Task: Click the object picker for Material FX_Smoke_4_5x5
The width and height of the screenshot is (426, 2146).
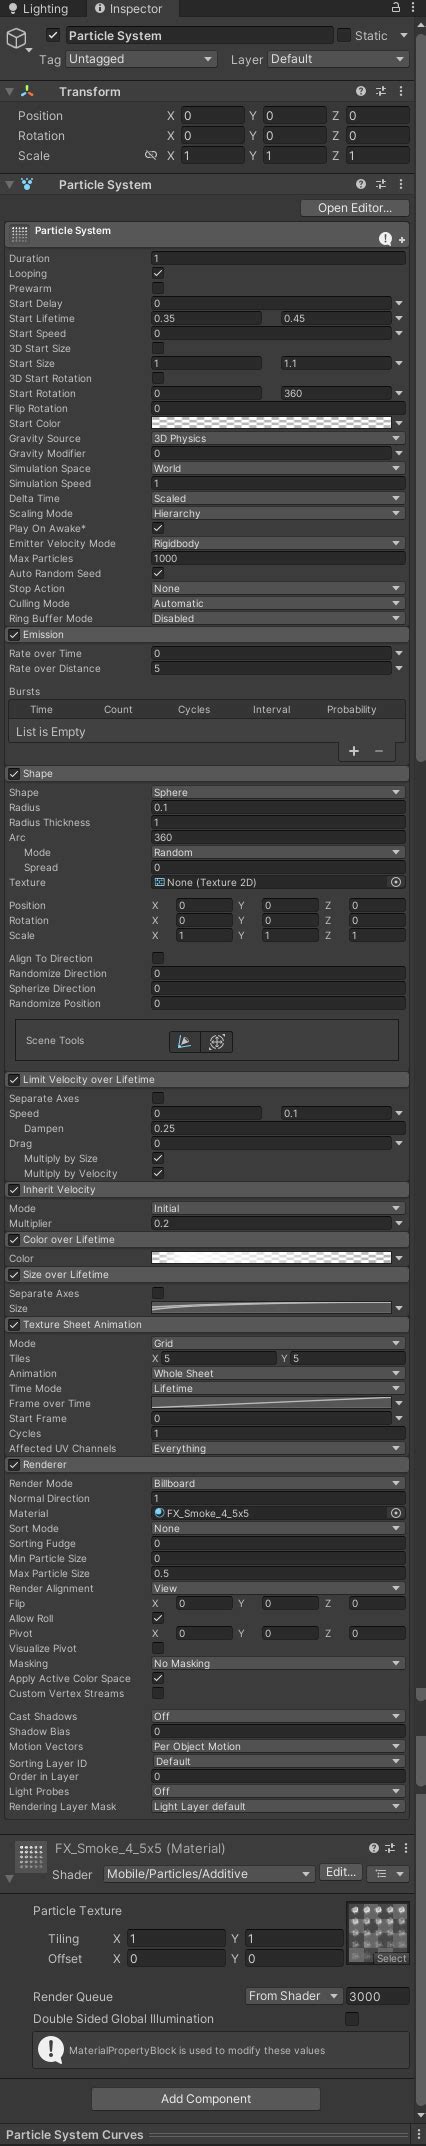Action: 396,1514
